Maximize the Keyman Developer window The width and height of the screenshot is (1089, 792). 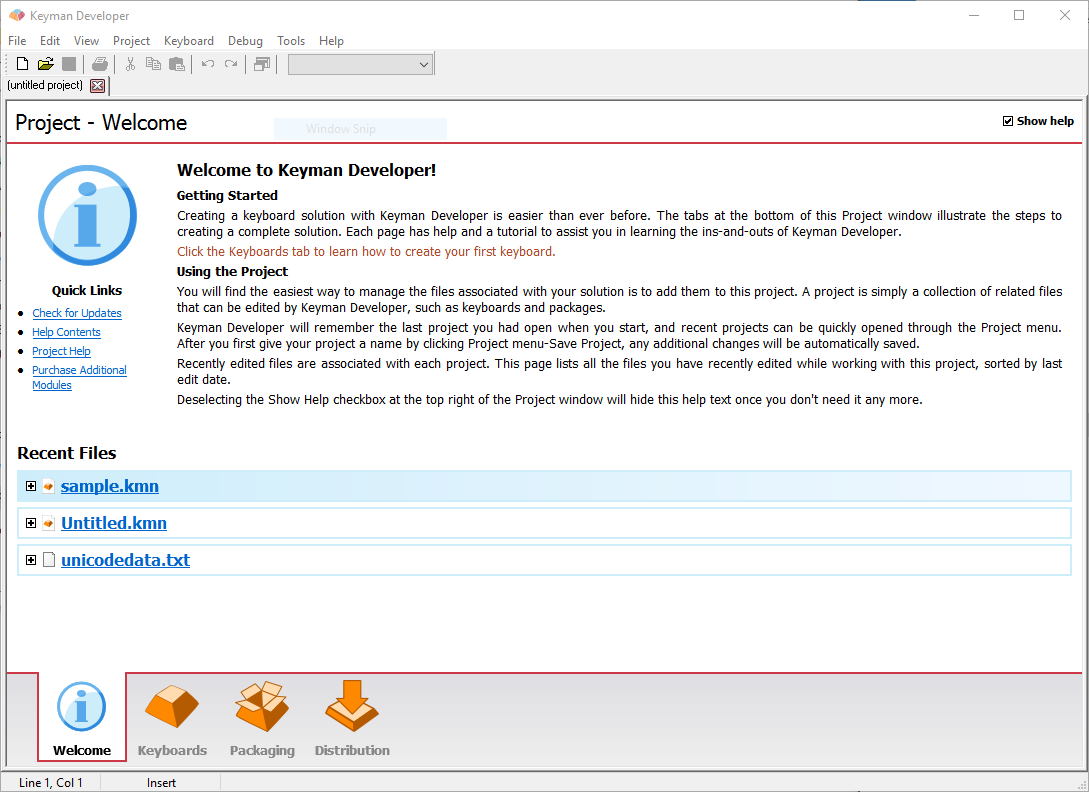[1019, 15]
